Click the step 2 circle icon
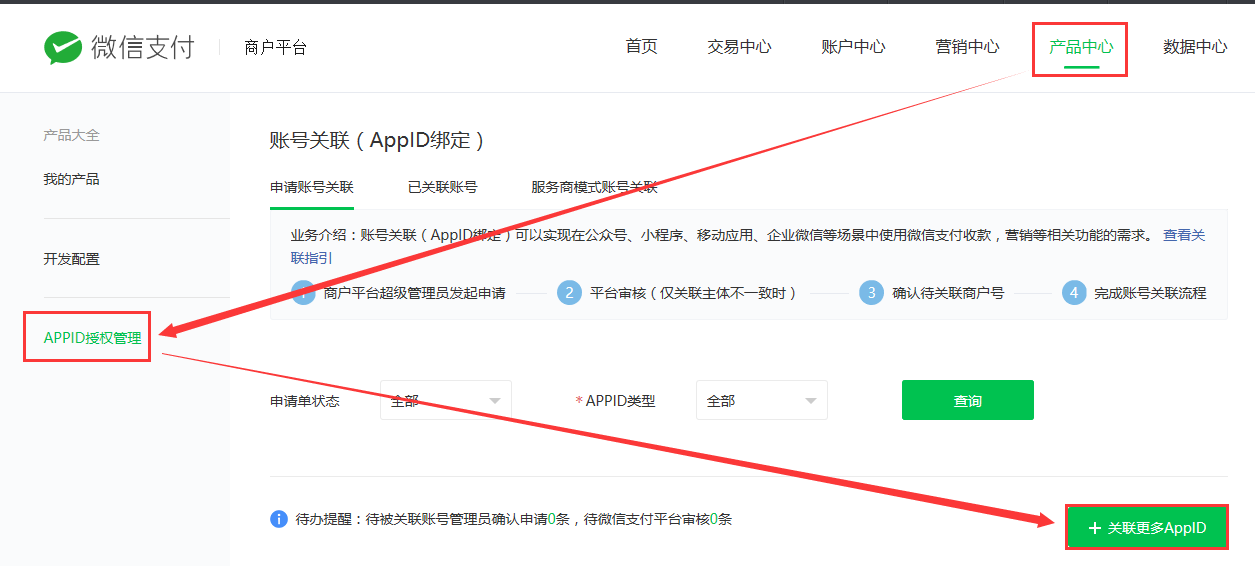Viewport: 1255px width, 566px height. coord(569,293)
